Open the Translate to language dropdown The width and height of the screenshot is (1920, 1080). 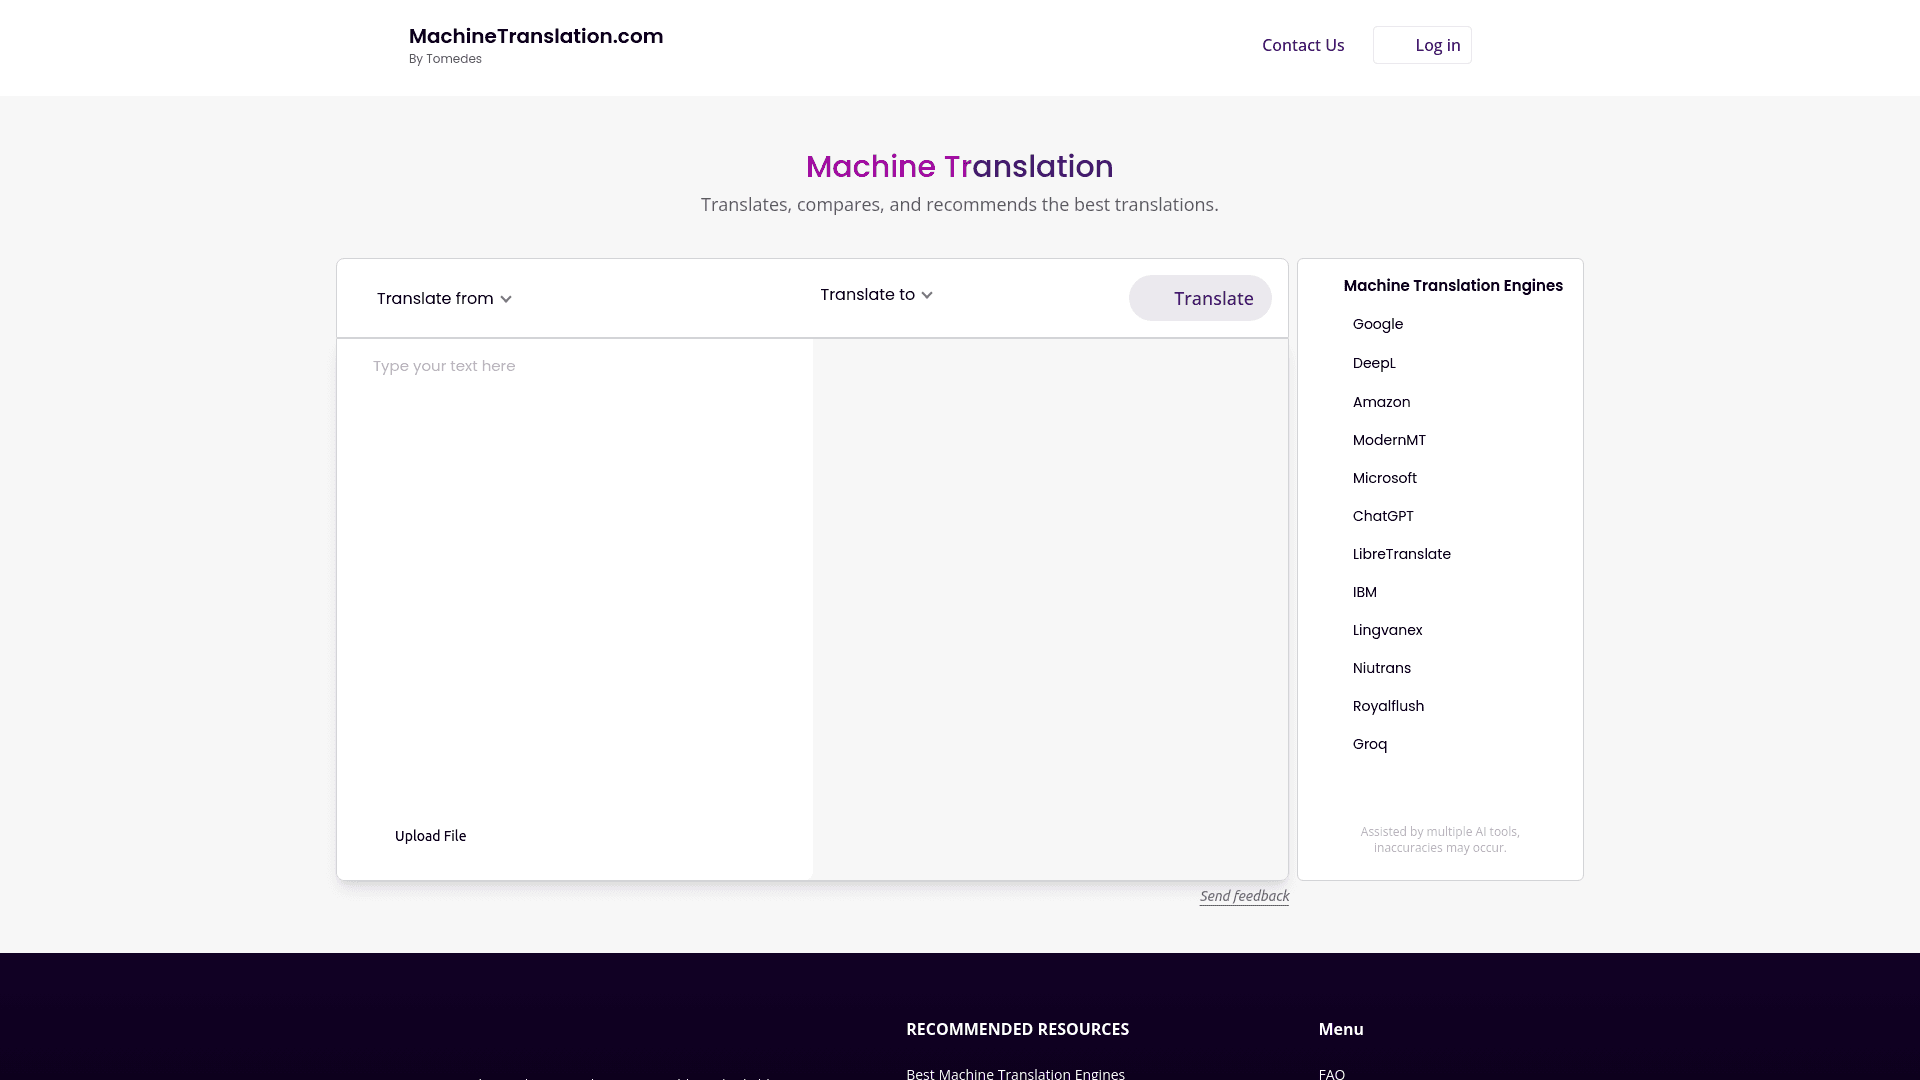[x=867, y=294]
